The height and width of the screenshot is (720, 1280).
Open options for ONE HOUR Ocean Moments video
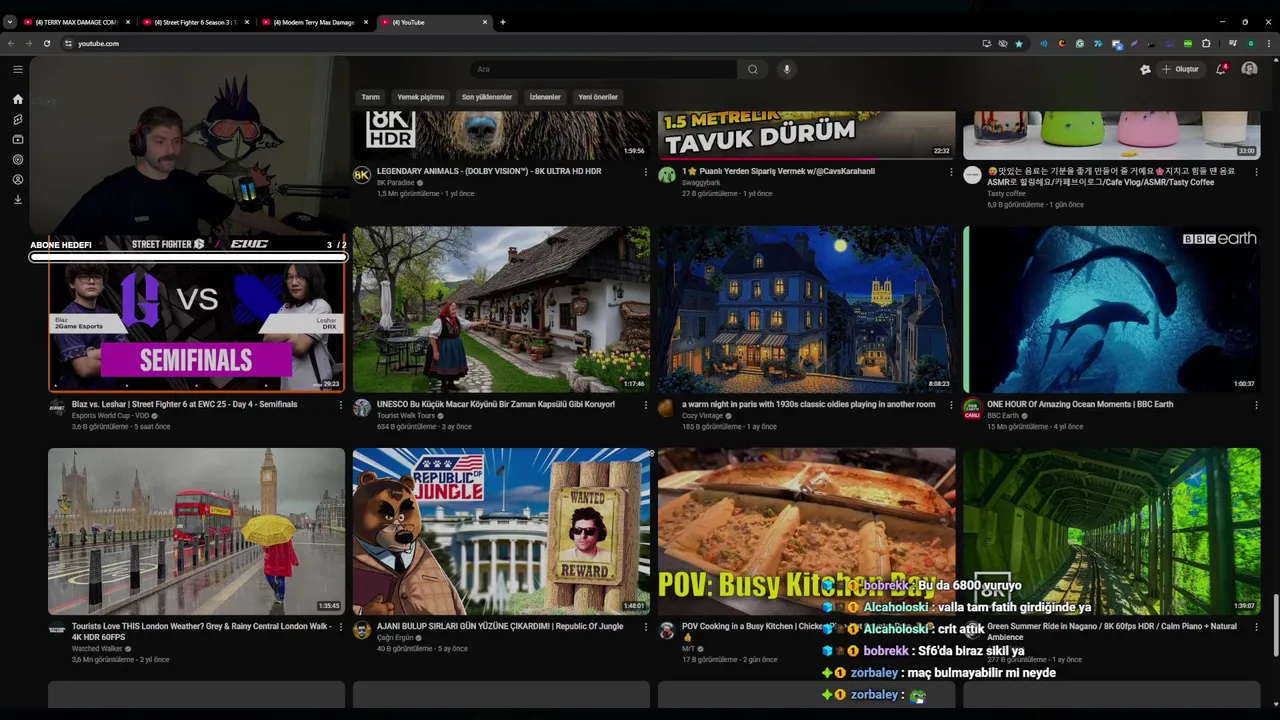coord(1256,405)
